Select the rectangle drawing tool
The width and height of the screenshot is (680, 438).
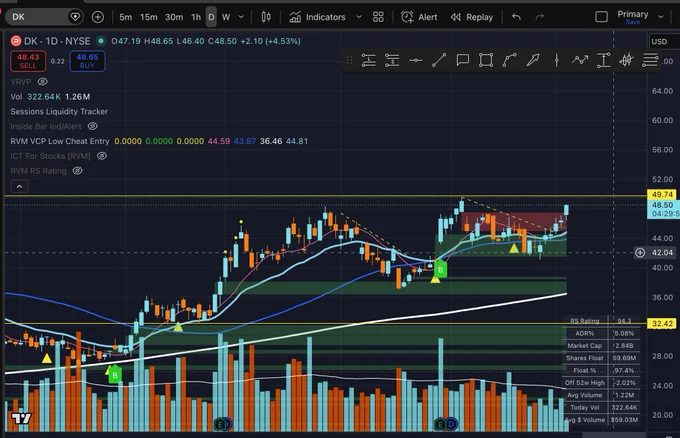[486, 60]
